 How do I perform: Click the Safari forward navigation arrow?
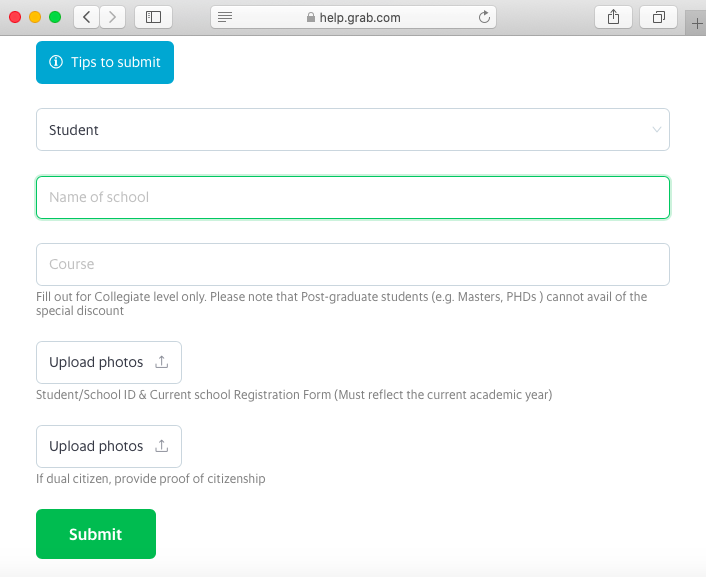pyautogui.click(x=113, y=17)
